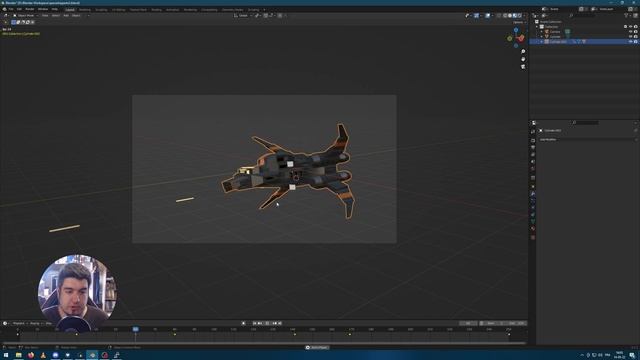Switch to solid viewport shading

510,16
